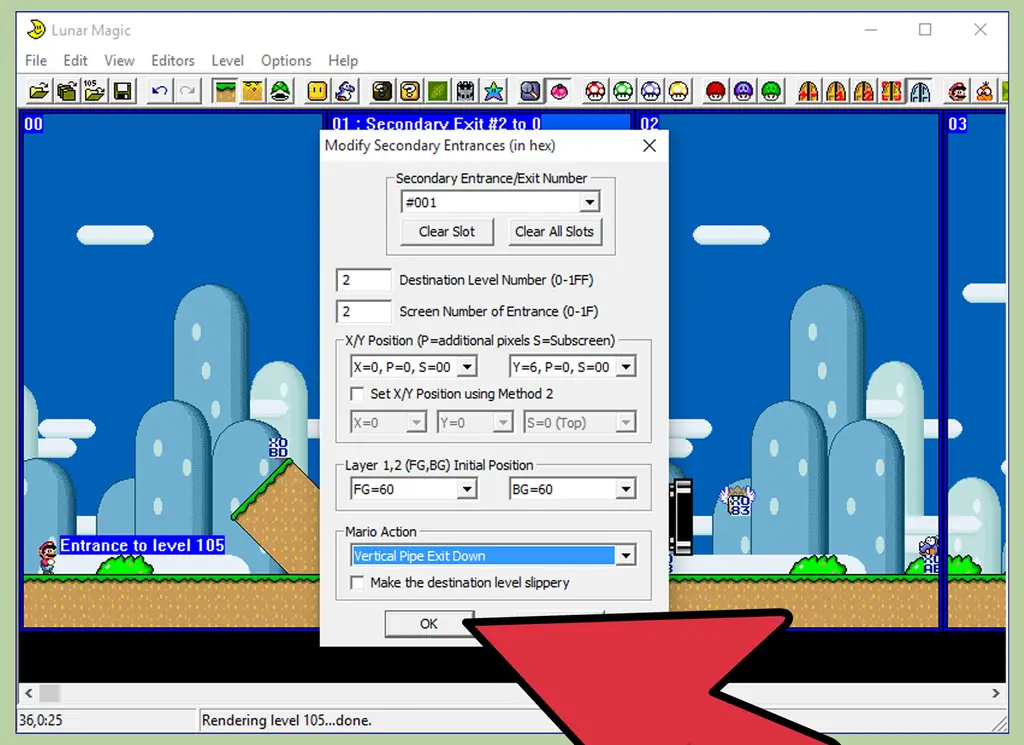Click the horizontal scrollbar left arrow
Image resolution: width=1024 pixels, height=745 pixels.
(x=28, y=693)
